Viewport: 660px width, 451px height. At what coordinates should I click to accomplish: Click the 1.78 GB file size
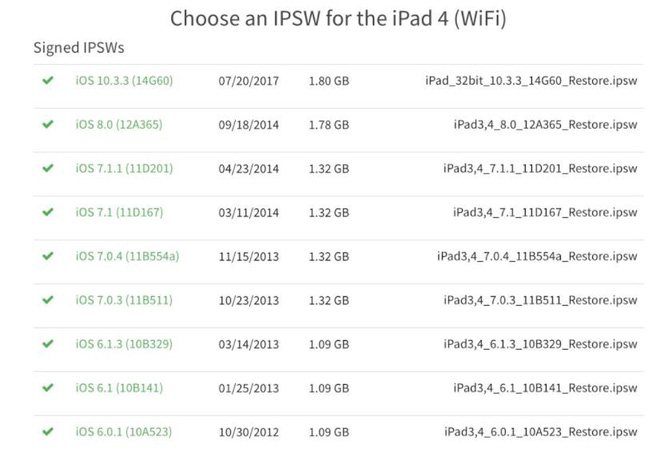point(329,125)
